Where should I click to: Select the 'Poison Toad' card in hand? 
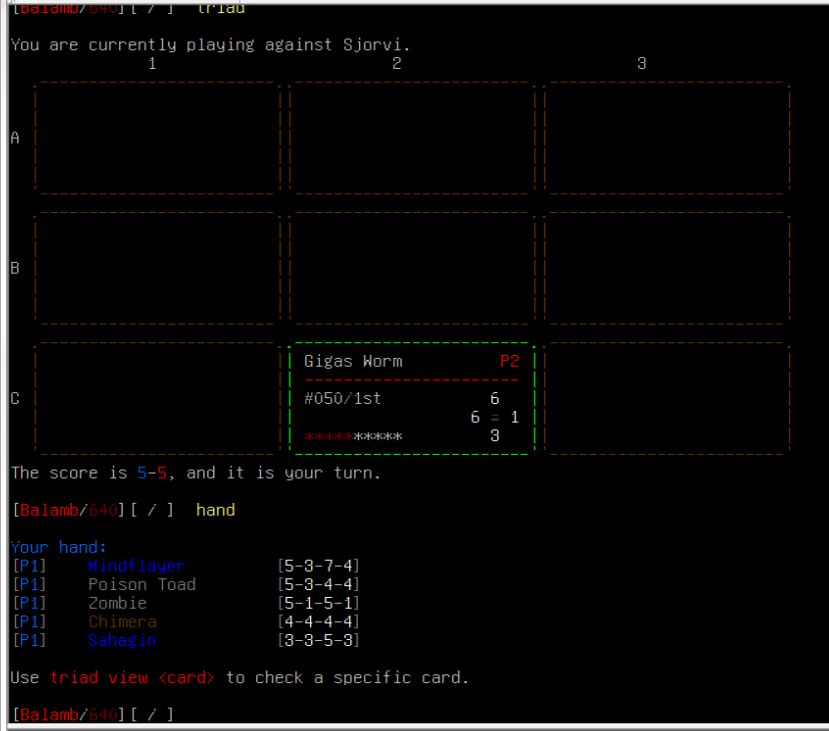[x=142, y=585]
